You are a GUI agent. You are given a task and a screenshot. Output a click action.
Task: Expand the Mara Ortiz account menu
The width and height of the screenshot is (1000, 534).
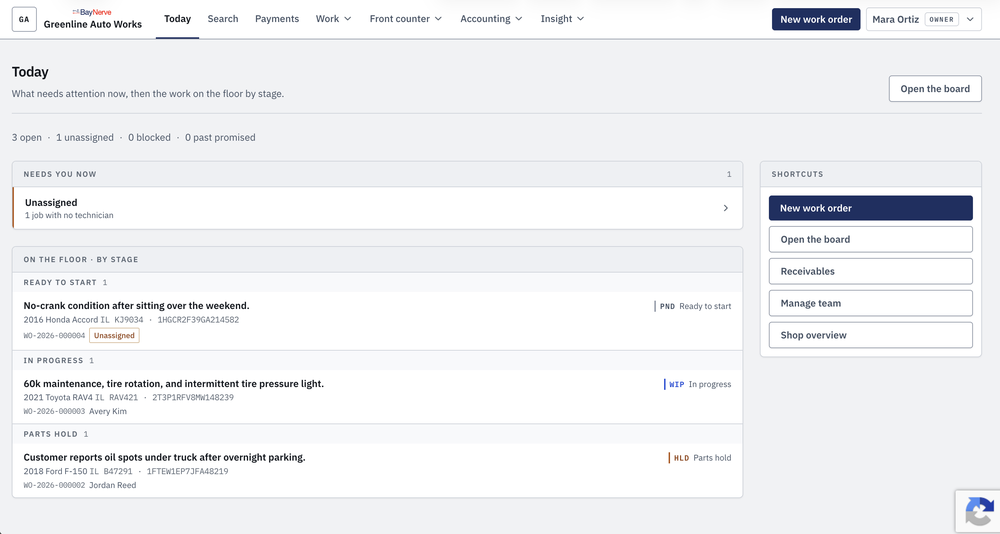pyautogui.click(x=923, y=19)
